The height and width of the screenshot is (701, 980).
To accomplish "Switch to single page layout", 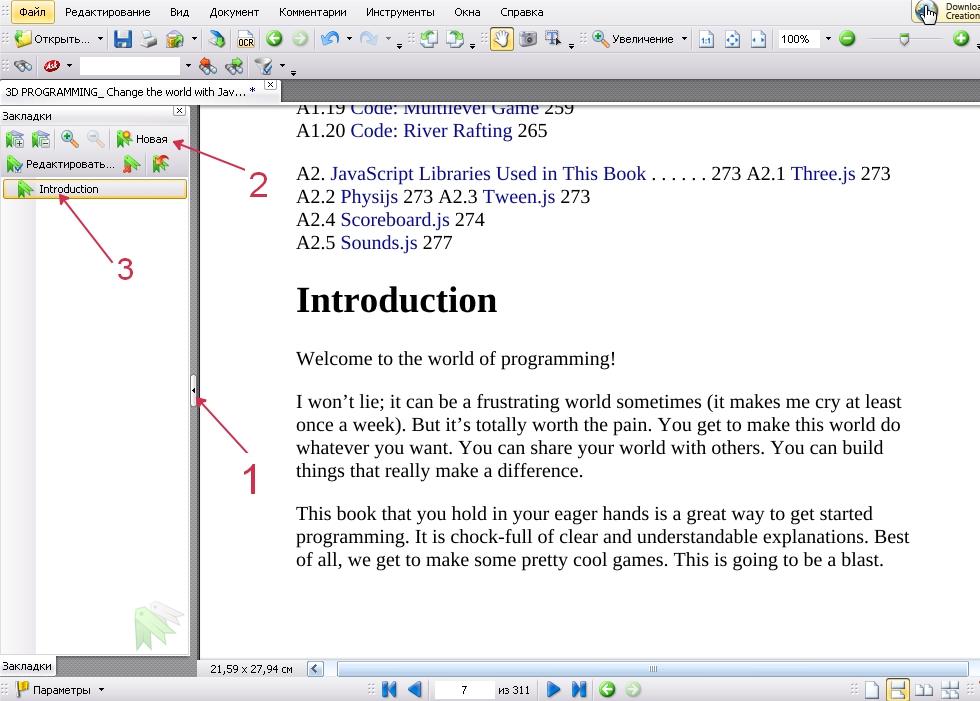I will coord(872,690).
